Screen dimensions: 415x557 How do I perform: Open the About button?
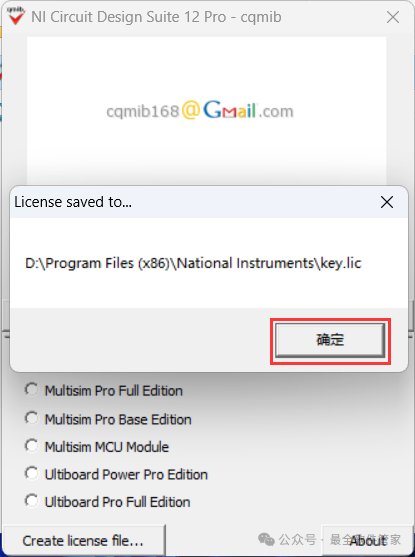pos(367,540)
